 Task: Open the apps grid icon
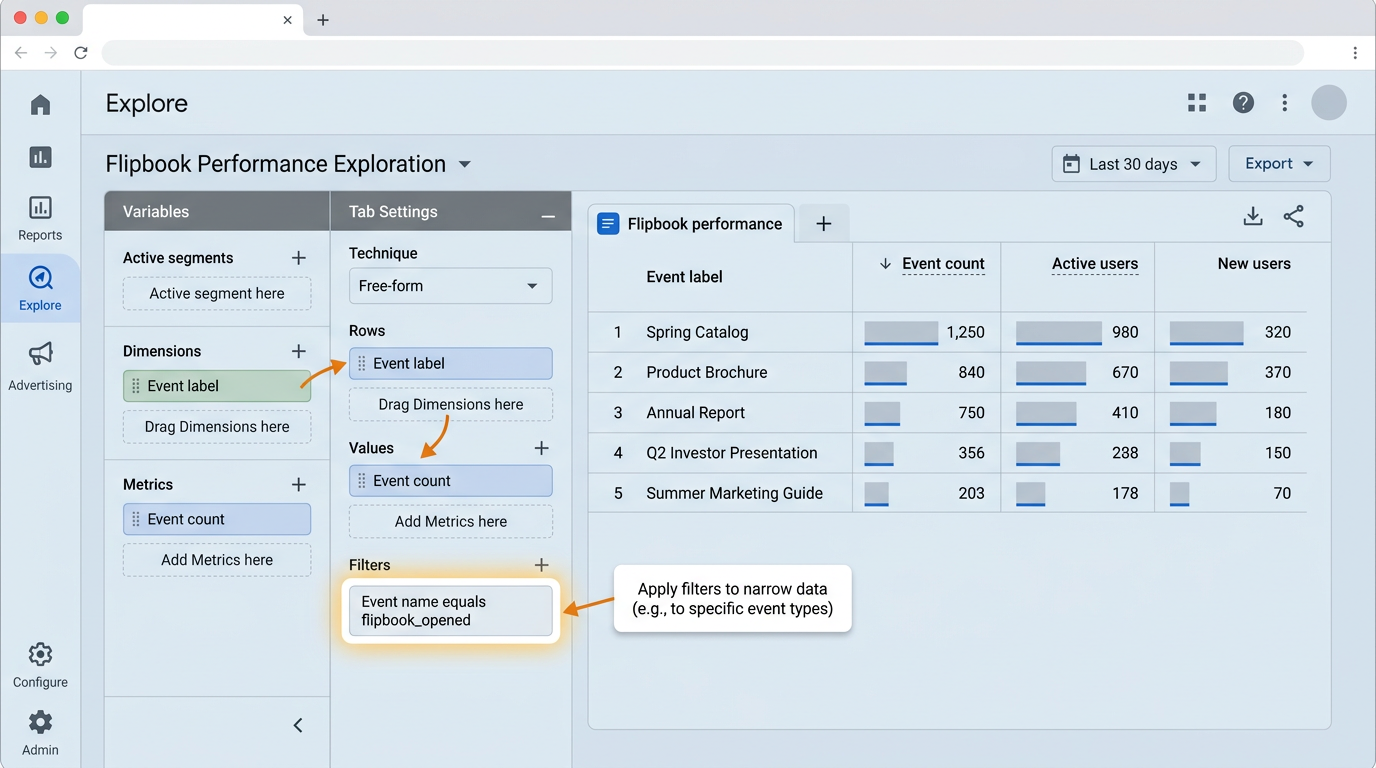1197,103
